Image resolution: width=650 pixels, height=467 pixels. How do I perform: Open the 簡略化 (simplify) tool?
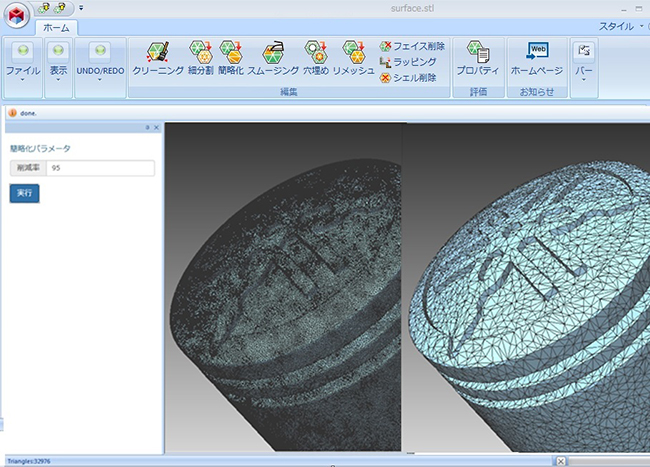click(x=231, y=58)
